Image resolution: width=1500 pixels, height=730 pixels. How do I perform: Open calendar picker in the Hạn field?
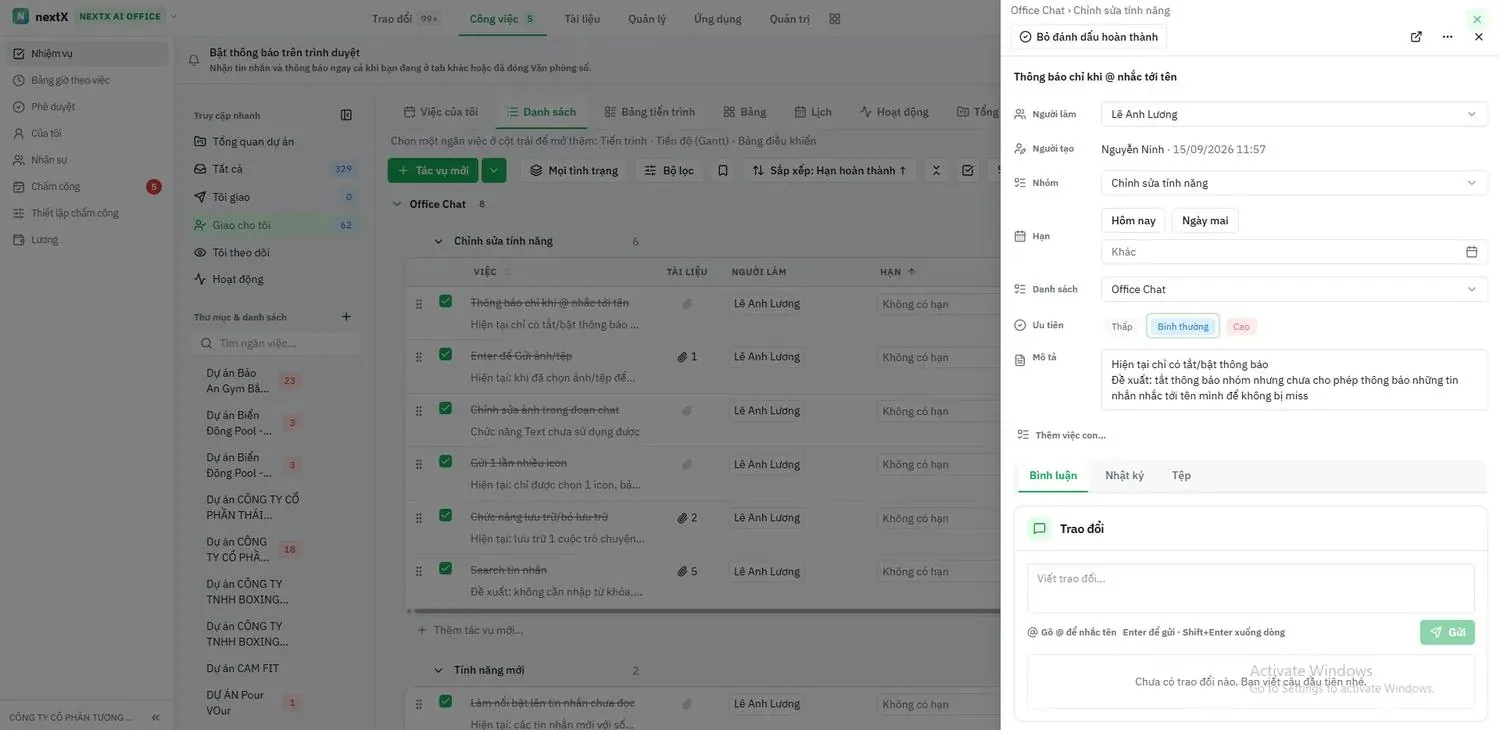[1471, 252]
